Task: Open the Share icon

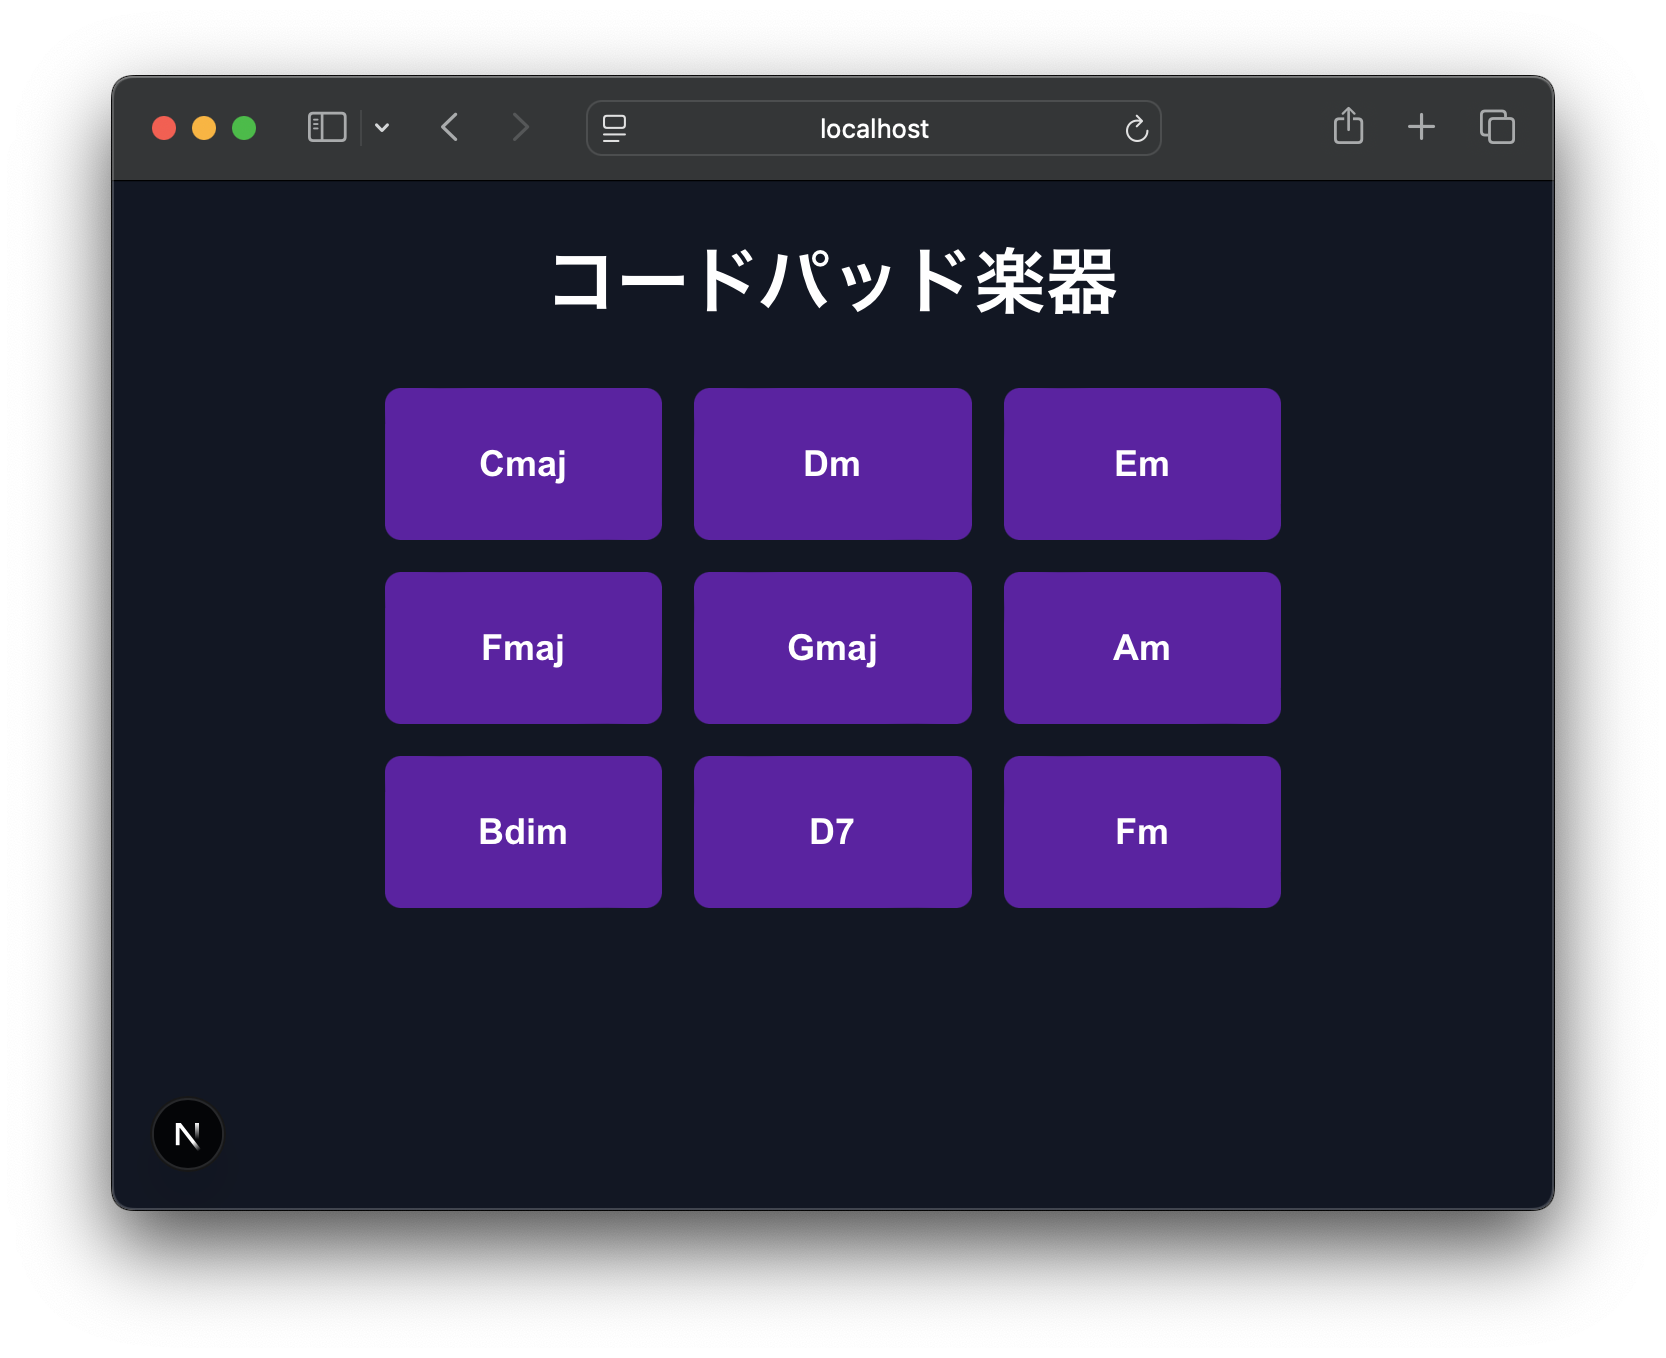Action: 1348,127
